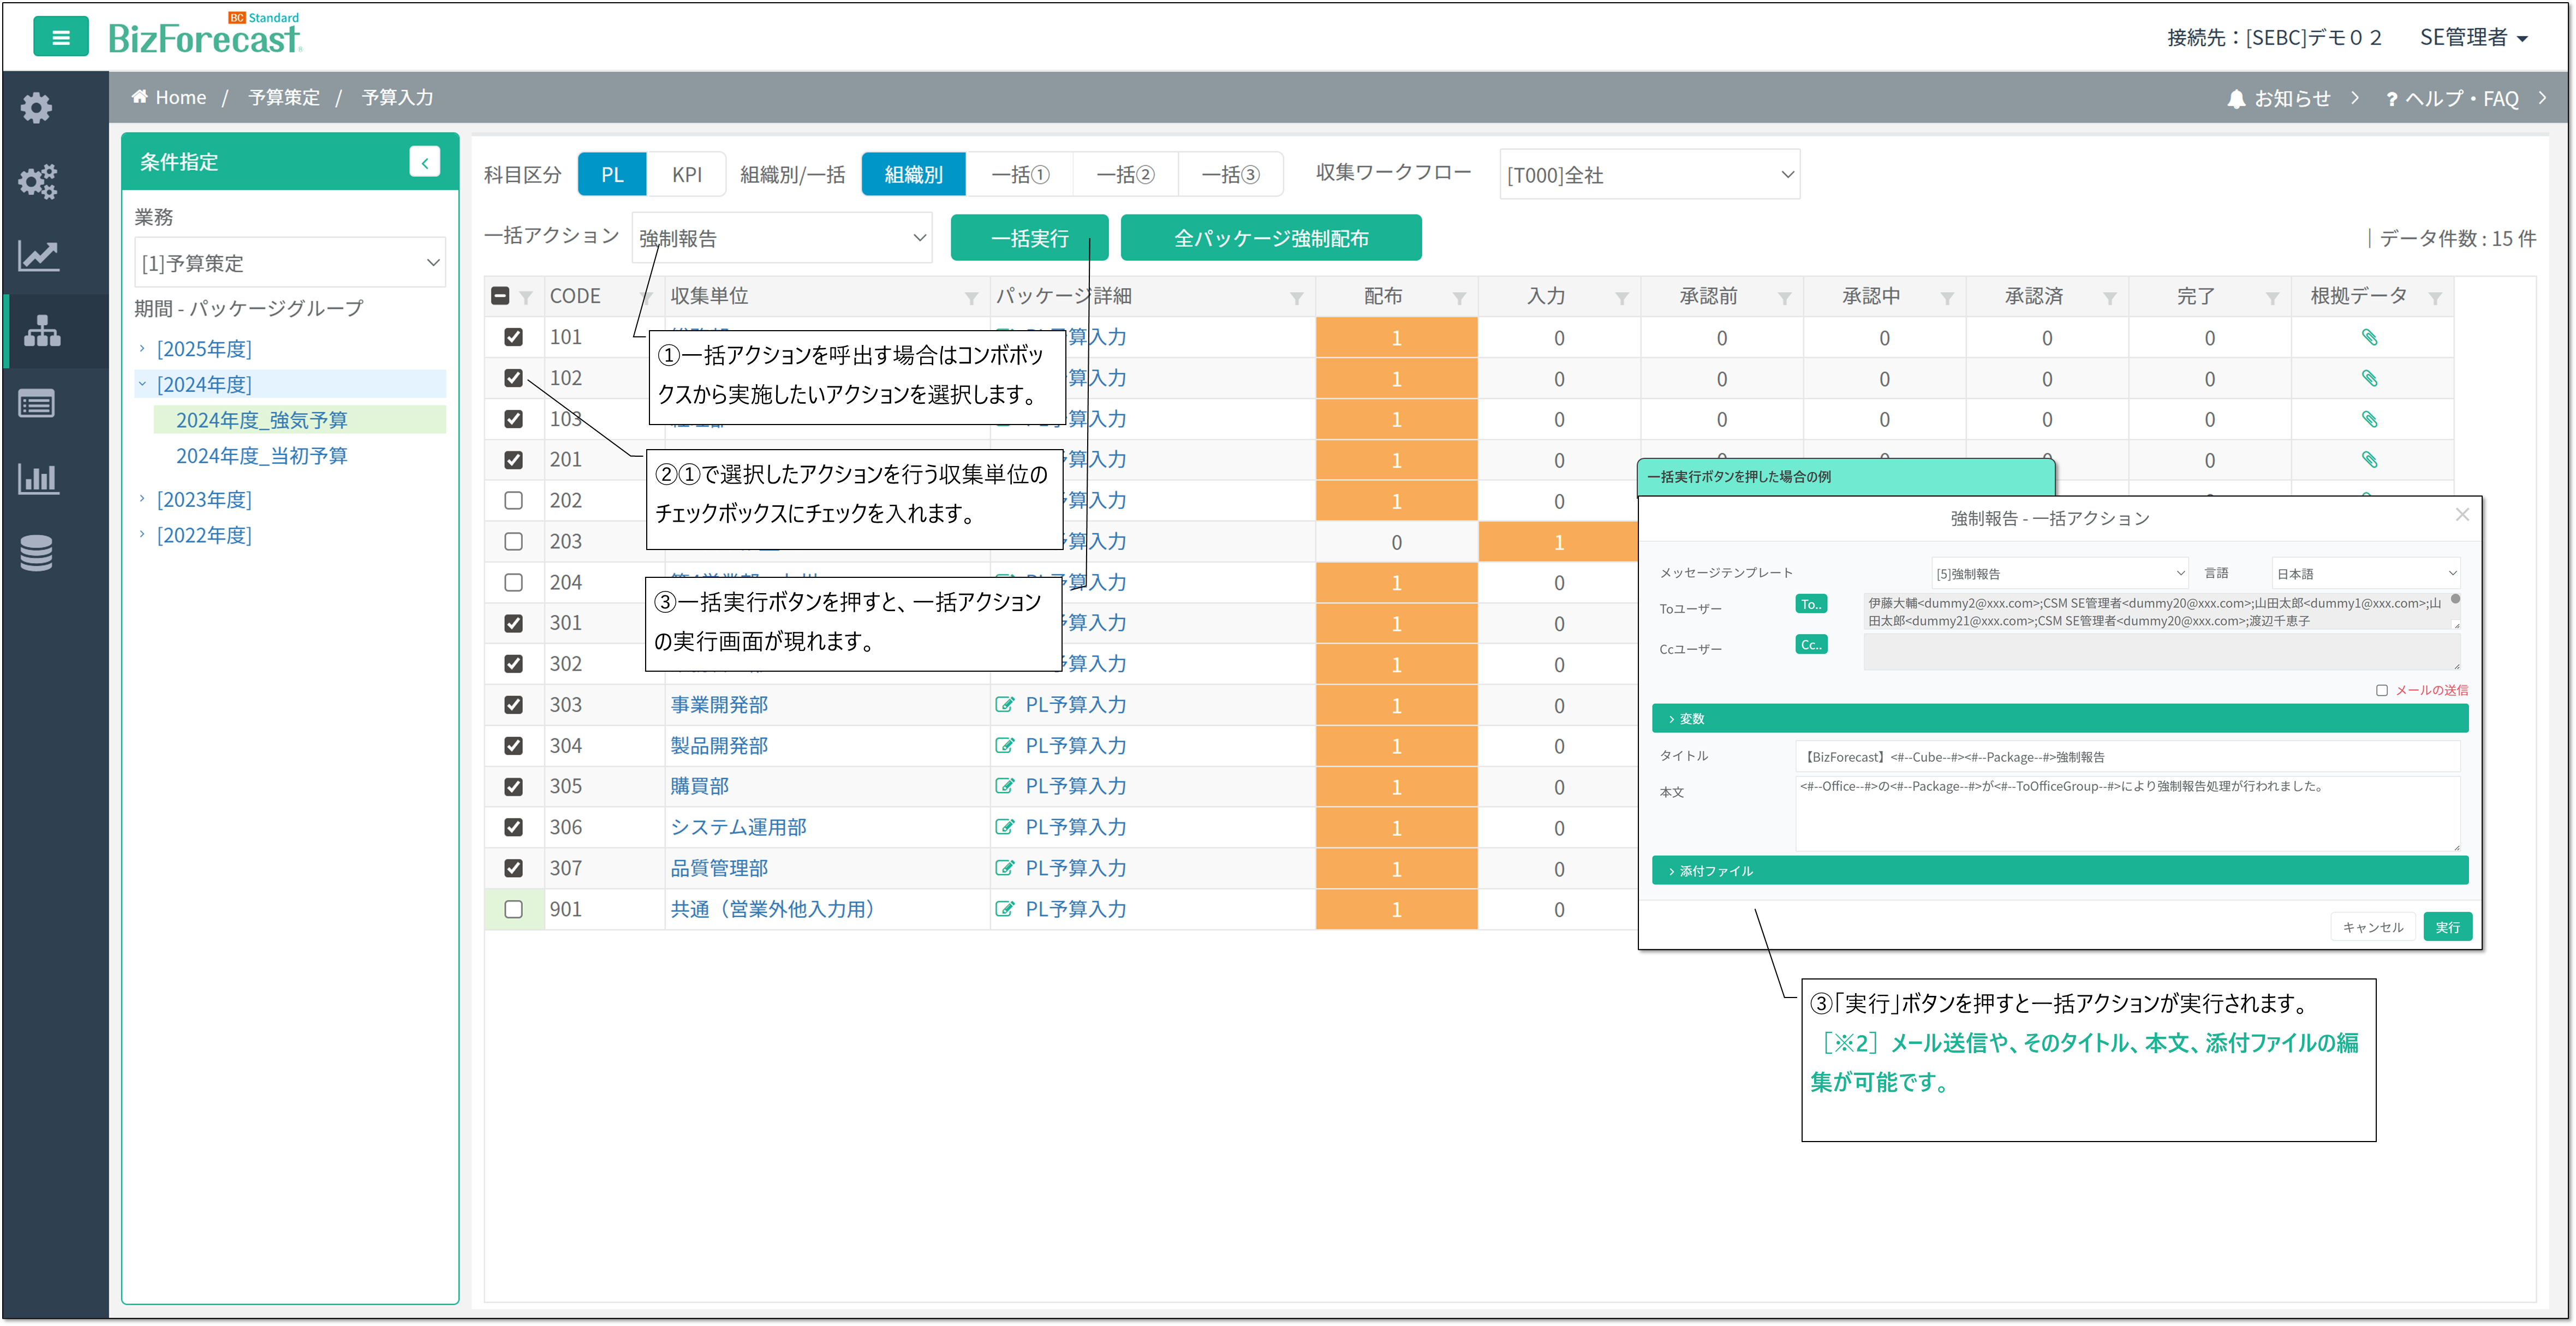Click the 全パッケージ強制配布 button
Image resolution: width=2576 pixels, height=1326 pixels.
[1270, 238]
